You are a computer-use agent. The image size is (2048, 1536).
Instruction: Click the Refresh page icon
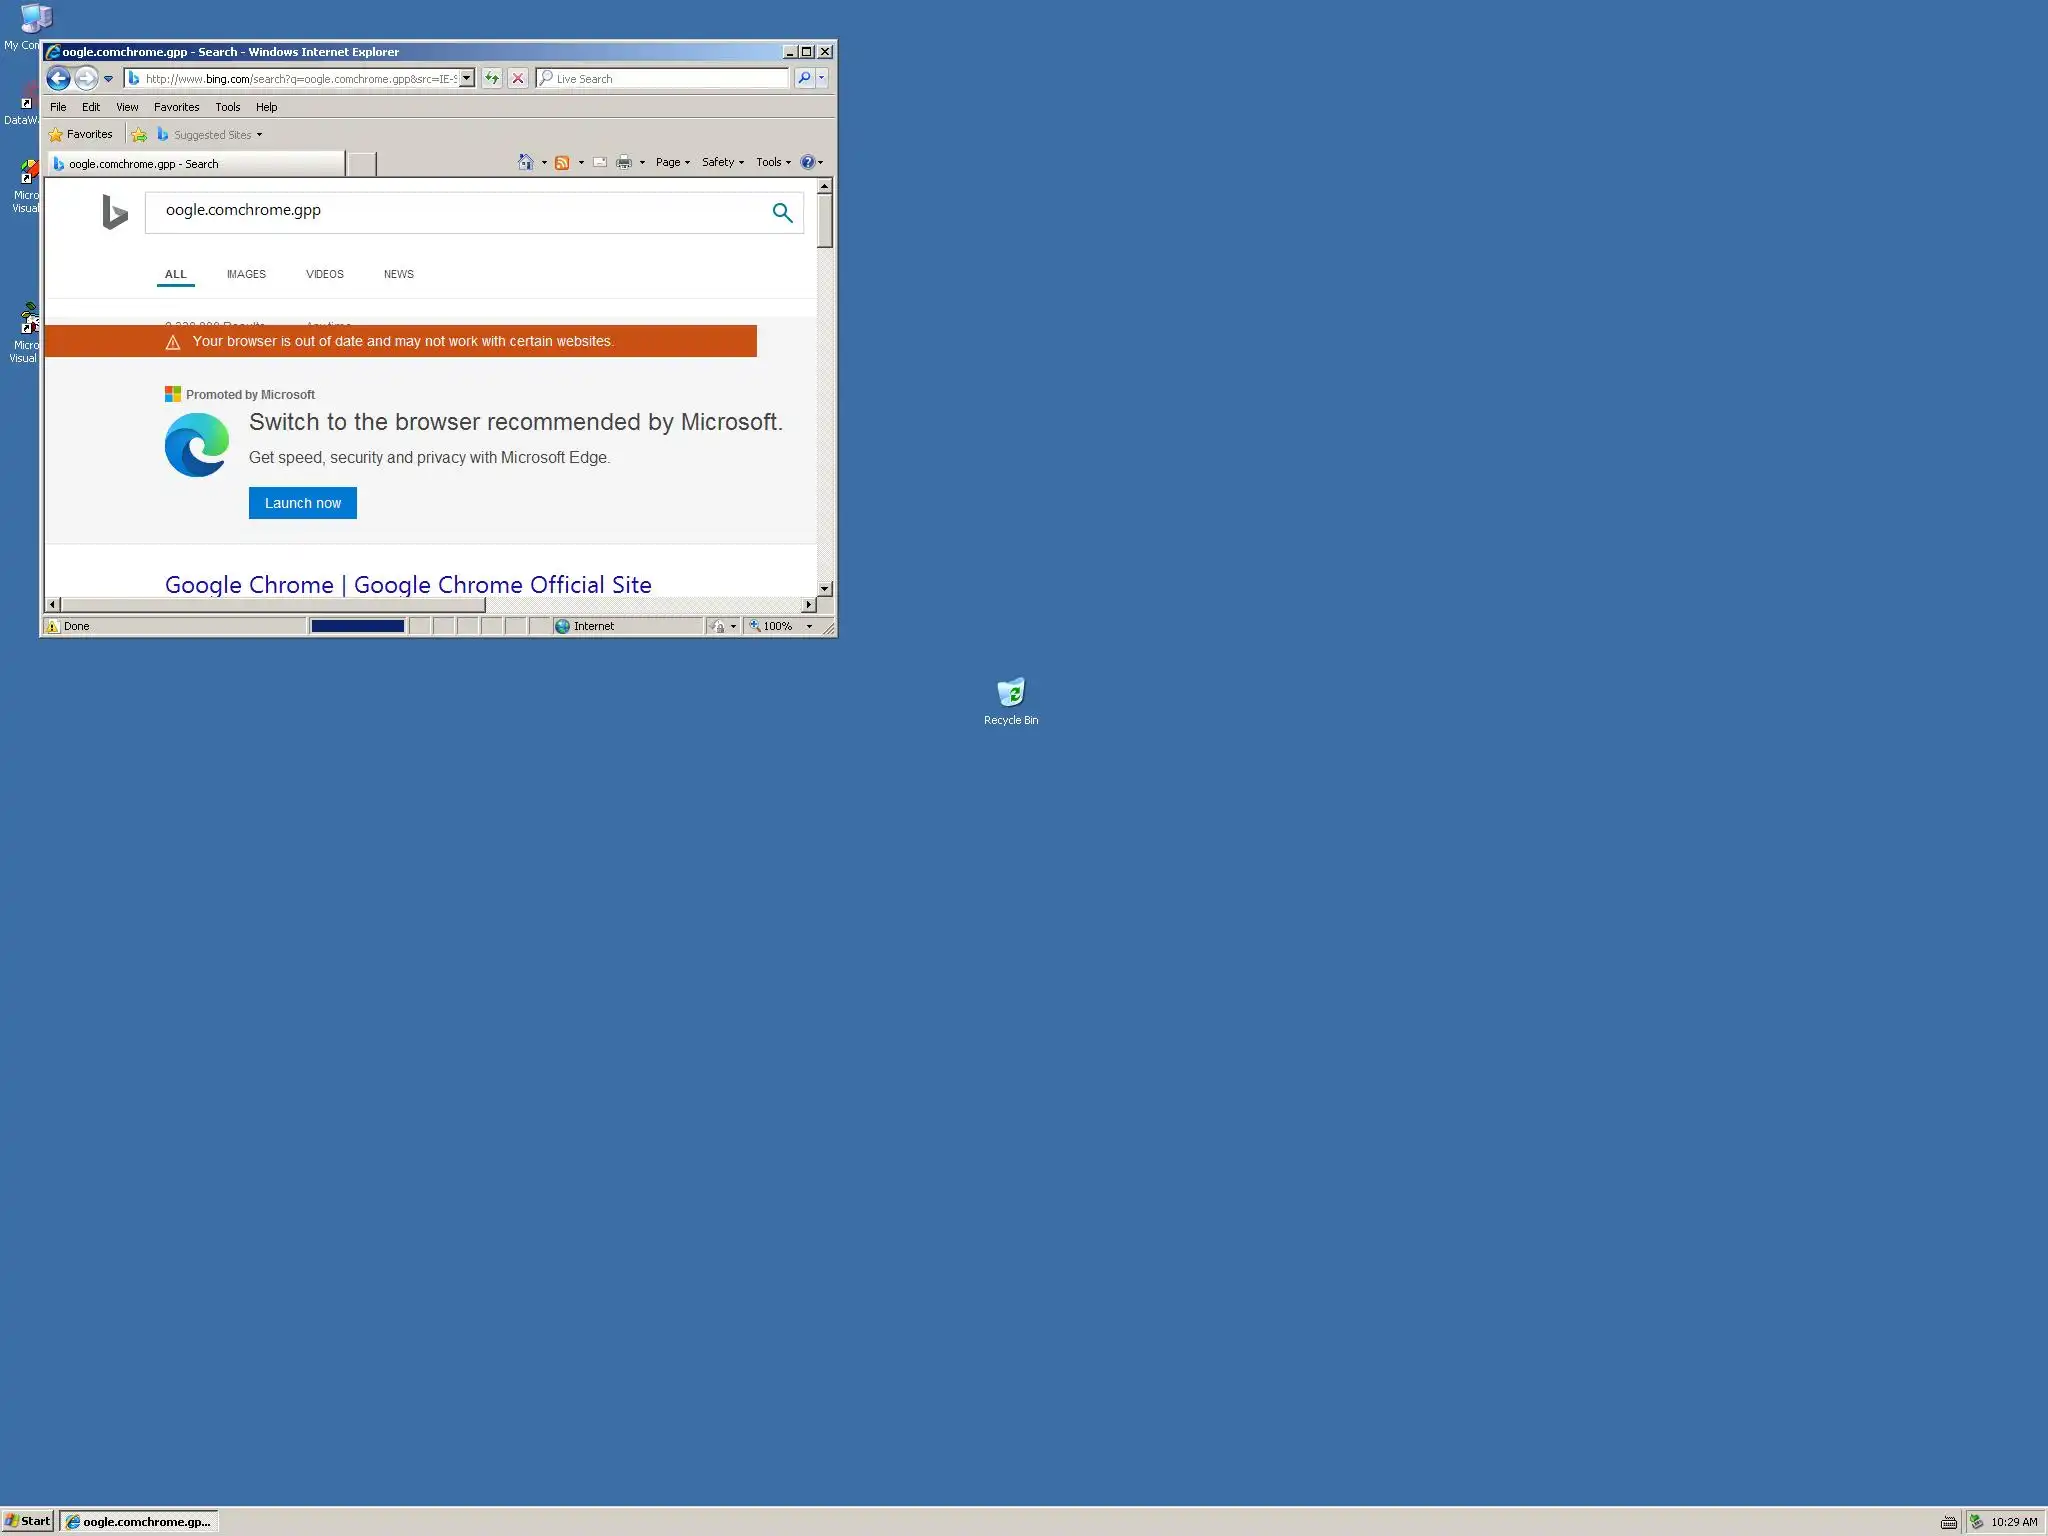[492, 78]
